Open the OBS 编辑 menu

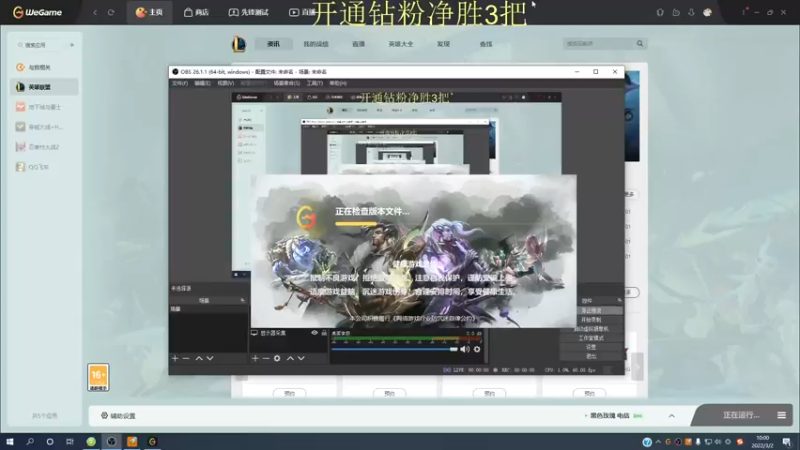tap(202, 83)
